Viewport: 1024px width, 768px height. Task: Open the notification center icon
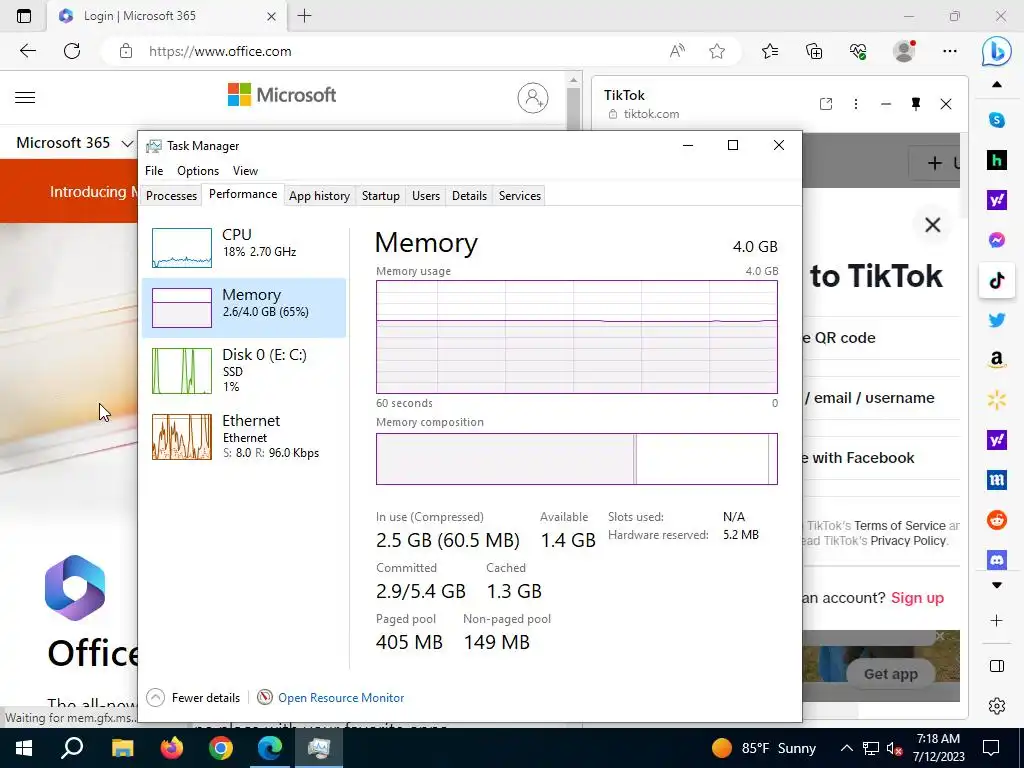click(991, 748)
